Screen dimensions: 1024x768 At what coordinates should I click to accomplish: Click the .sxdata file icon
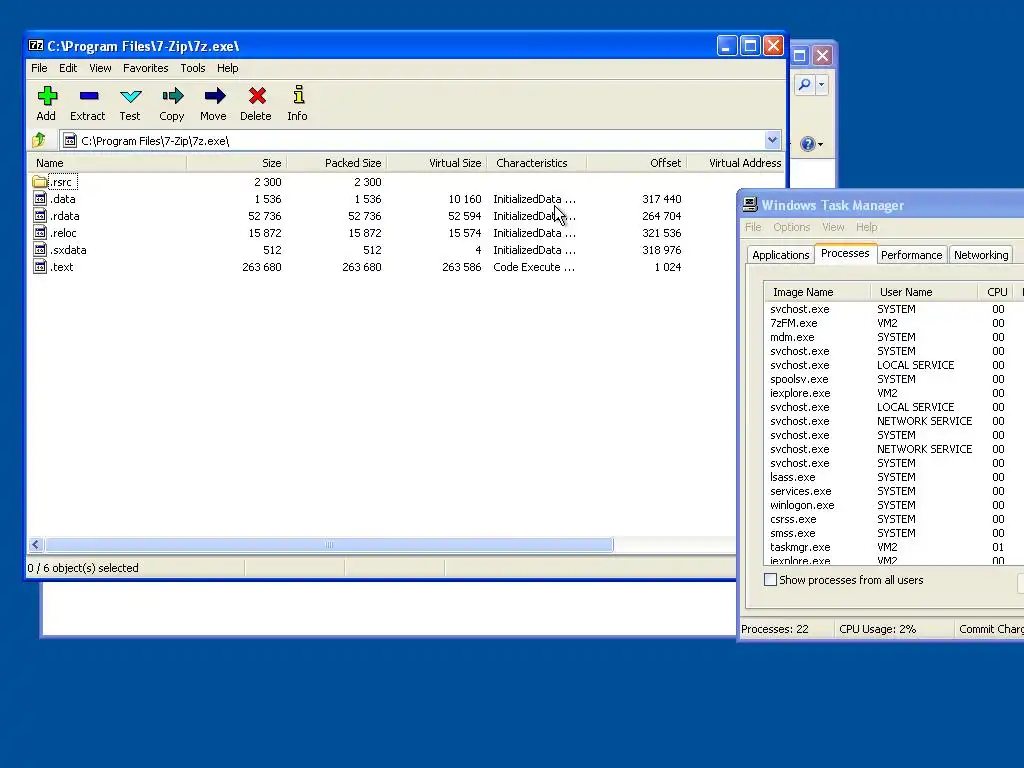click(x=40, y=249)
